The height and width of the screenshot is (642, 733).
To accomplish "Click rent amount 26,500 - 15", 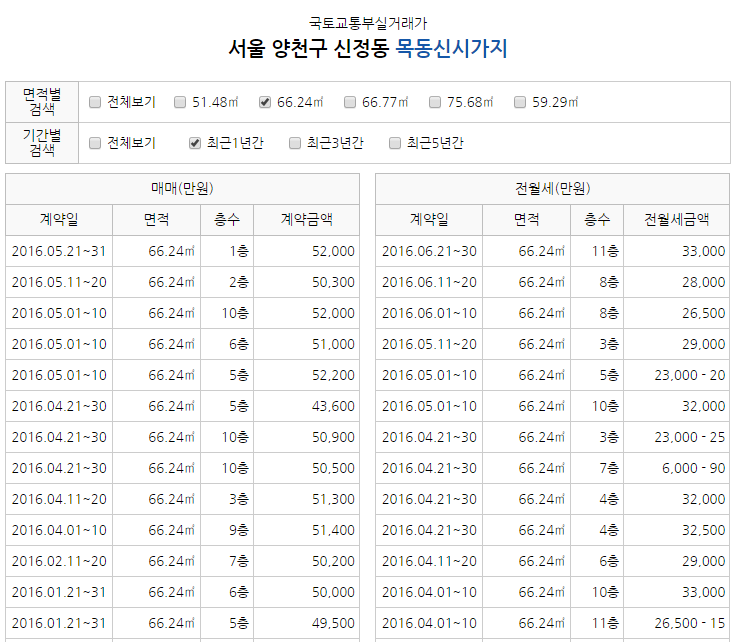I will [x=690, y=623].
